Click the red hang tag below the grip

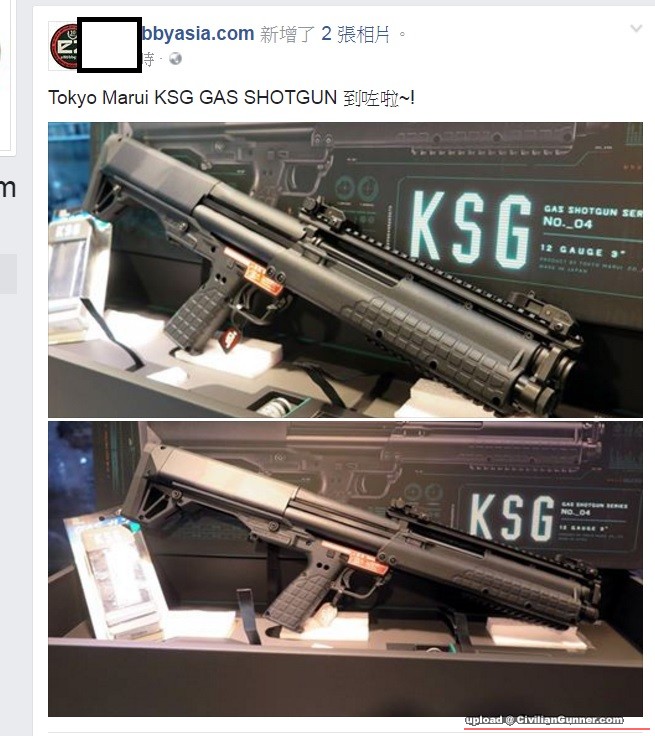click(230, 338)
